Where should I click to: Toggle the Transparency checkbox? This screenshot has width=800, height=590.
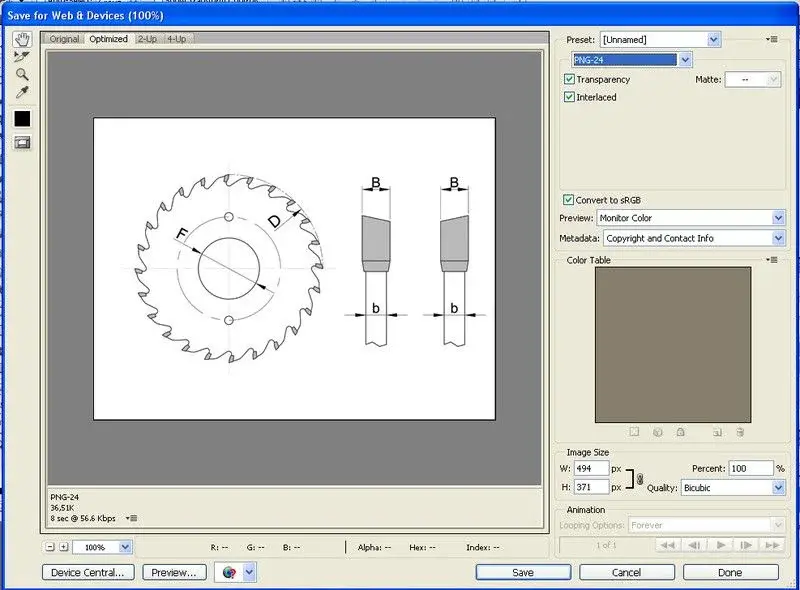[x=569, y=79]
